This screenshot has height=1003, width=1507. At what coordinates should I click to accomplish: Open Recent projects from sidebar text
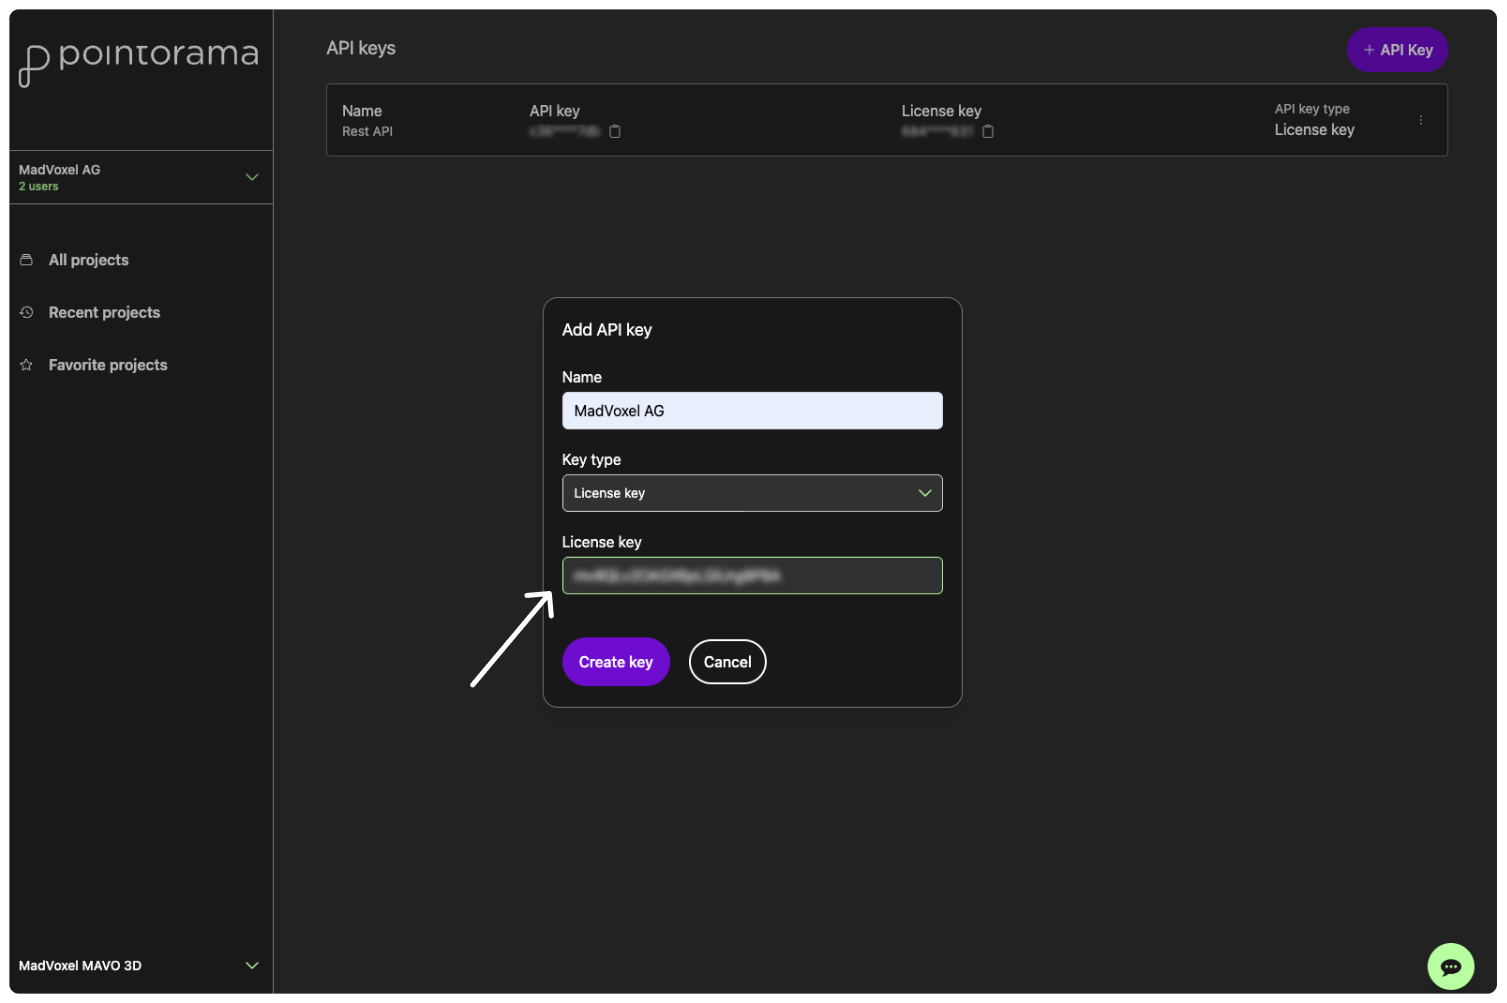click(x=104, y=313)
